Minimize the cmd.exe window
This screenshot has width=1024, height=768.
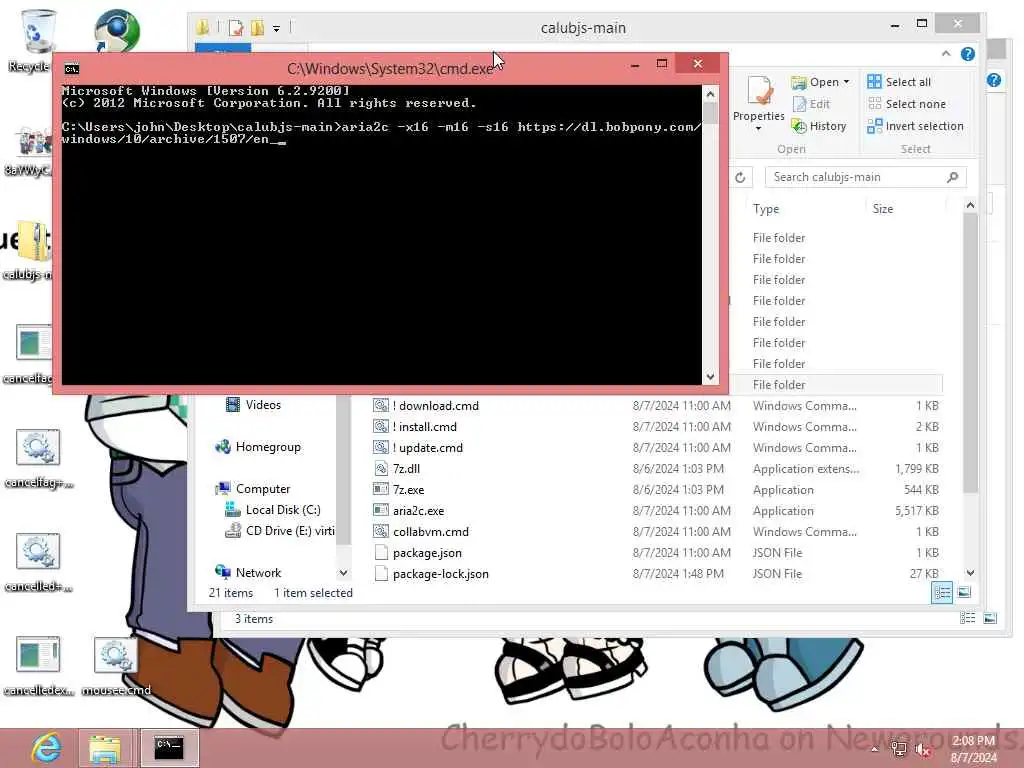[635, 64]
